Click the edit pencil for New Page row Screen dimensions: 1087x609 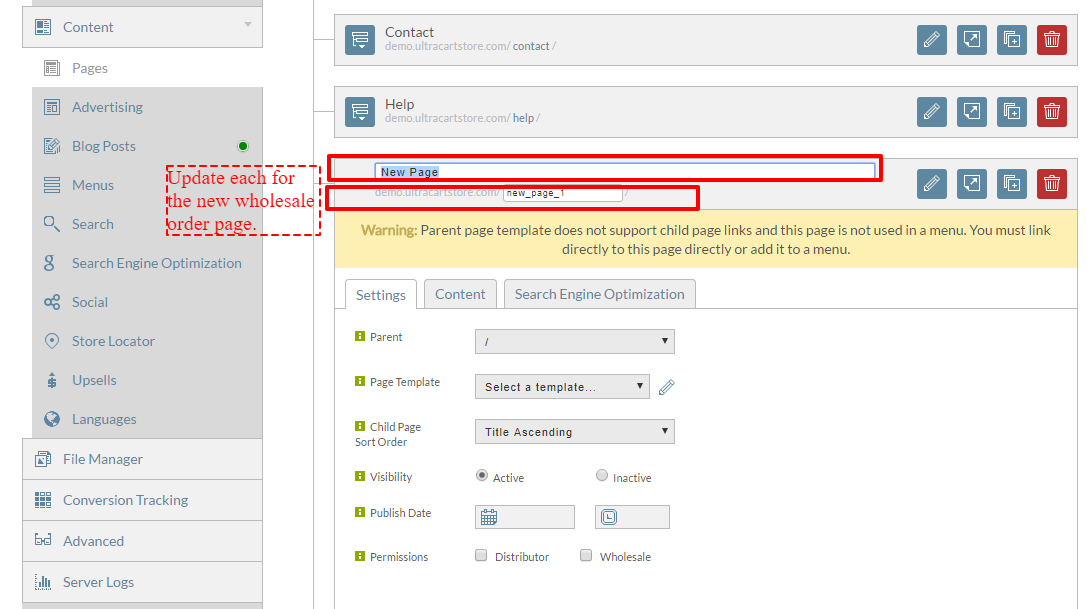pos(931,184)
